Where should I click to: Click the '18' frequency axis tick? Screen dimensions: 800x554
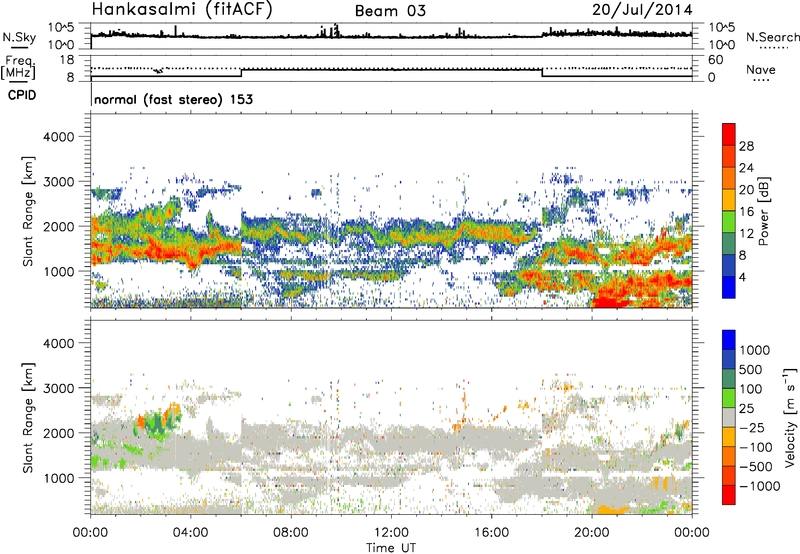point(66,60)
